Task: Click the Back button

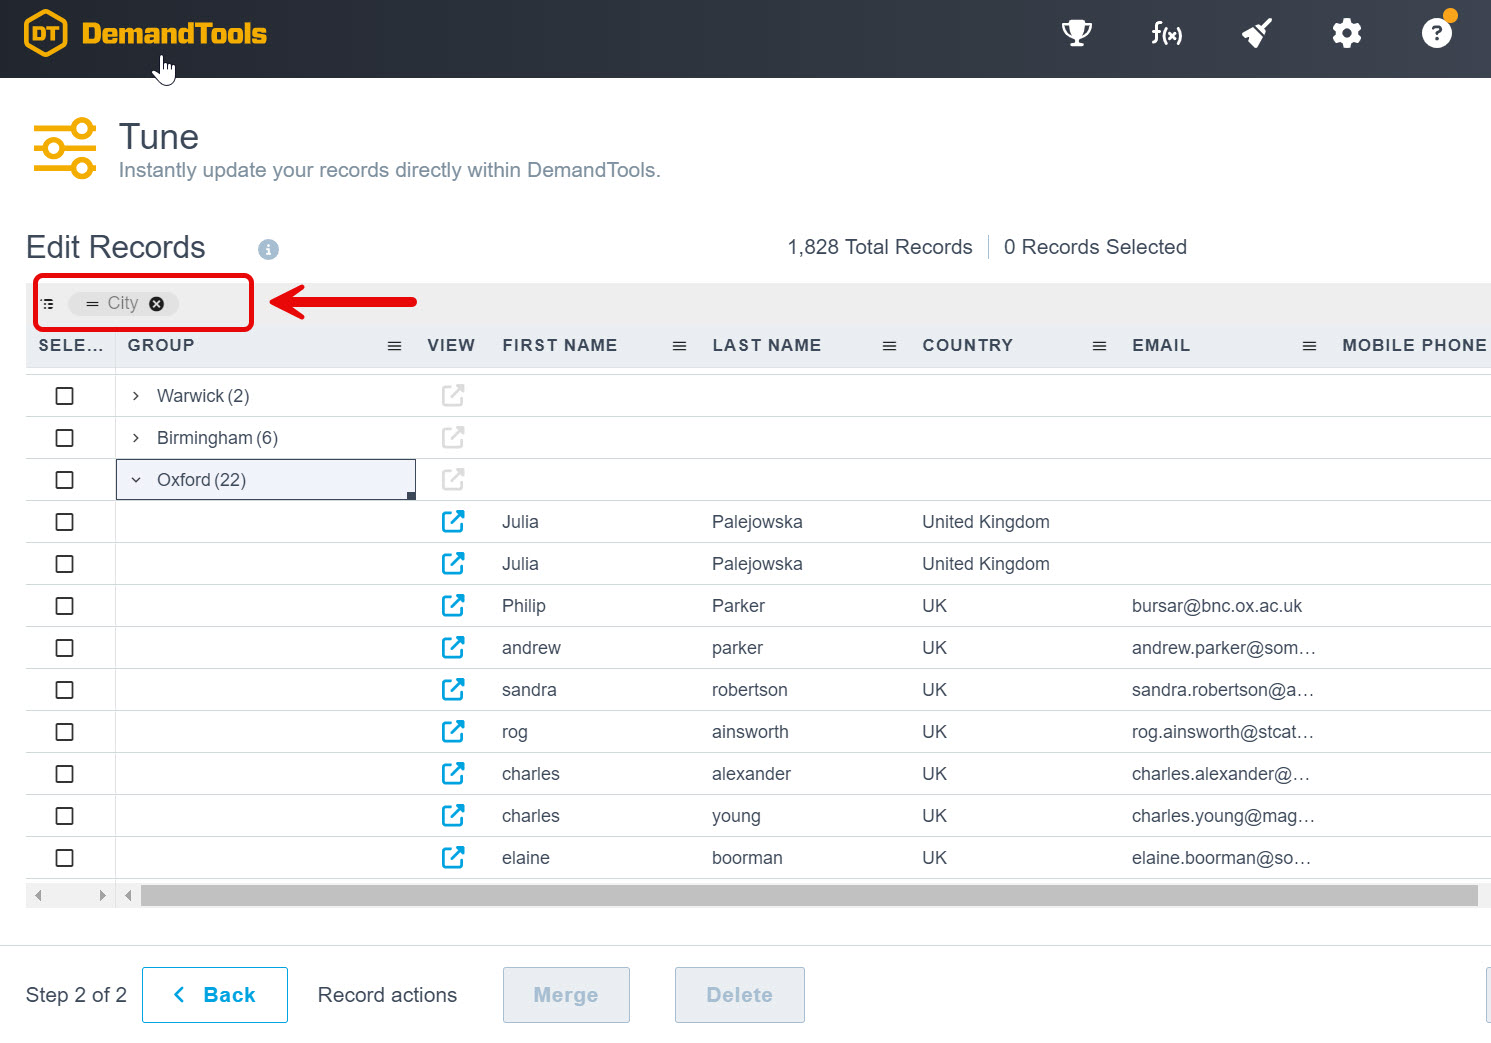Action: tap(215, 995)
